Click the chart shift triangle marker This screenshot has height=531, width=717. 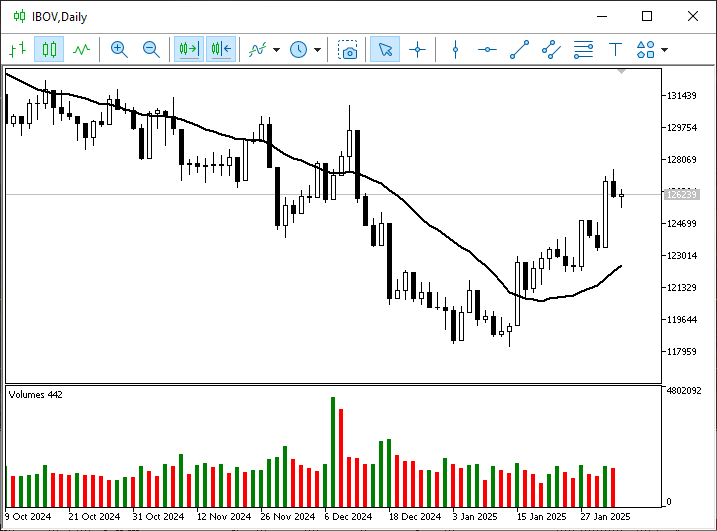[621, 71]
